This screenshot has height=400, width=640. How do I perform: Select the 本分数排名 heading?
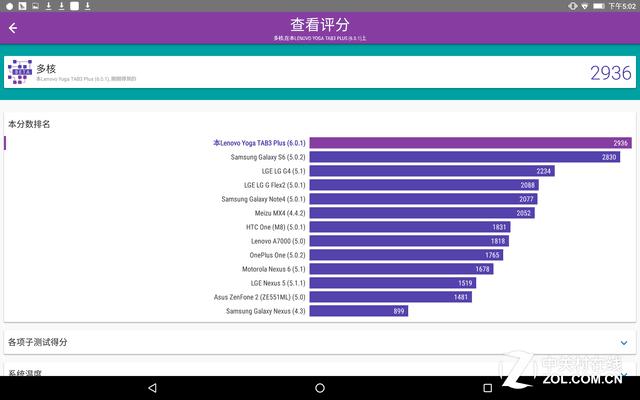pos(29,124)
